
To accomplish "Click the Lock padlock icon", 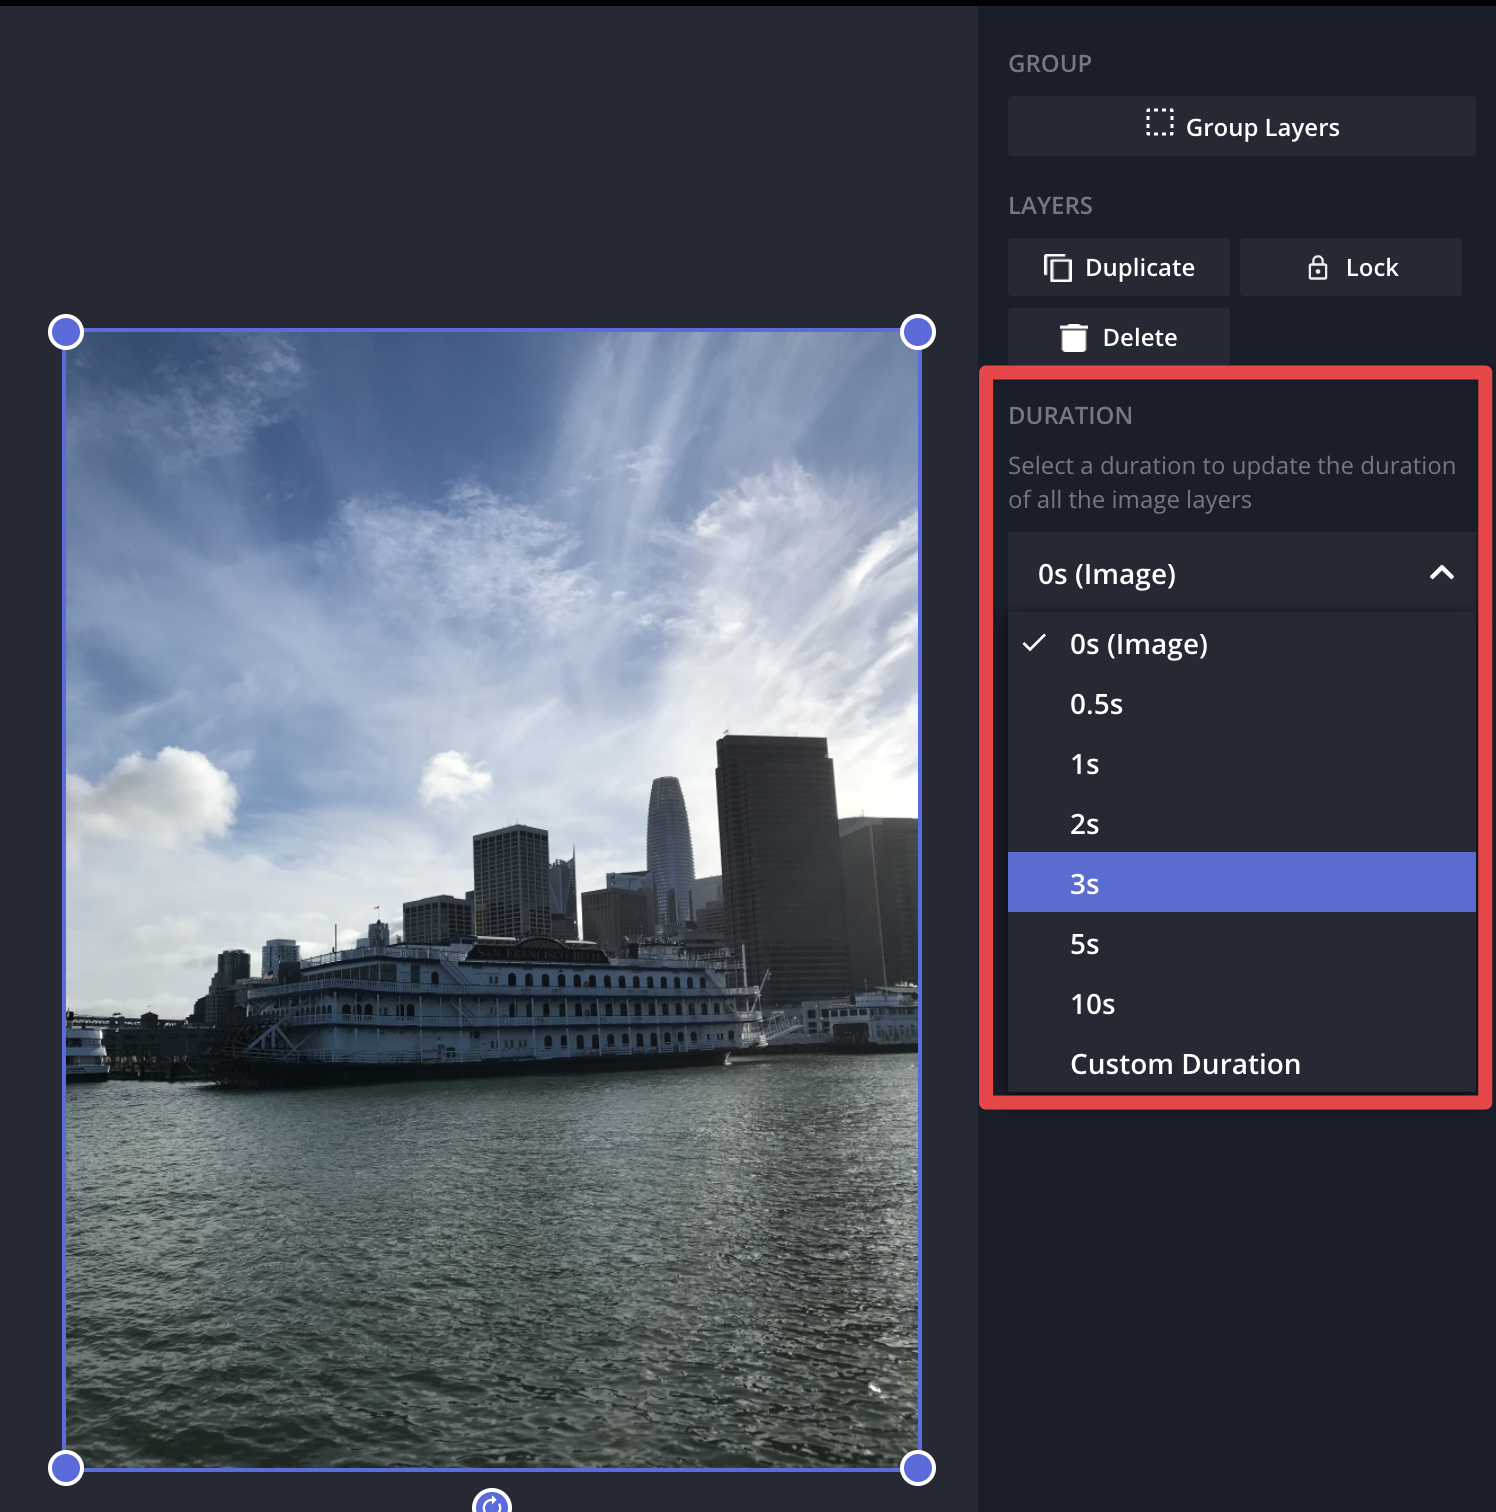I will [x=1317, y=268].
